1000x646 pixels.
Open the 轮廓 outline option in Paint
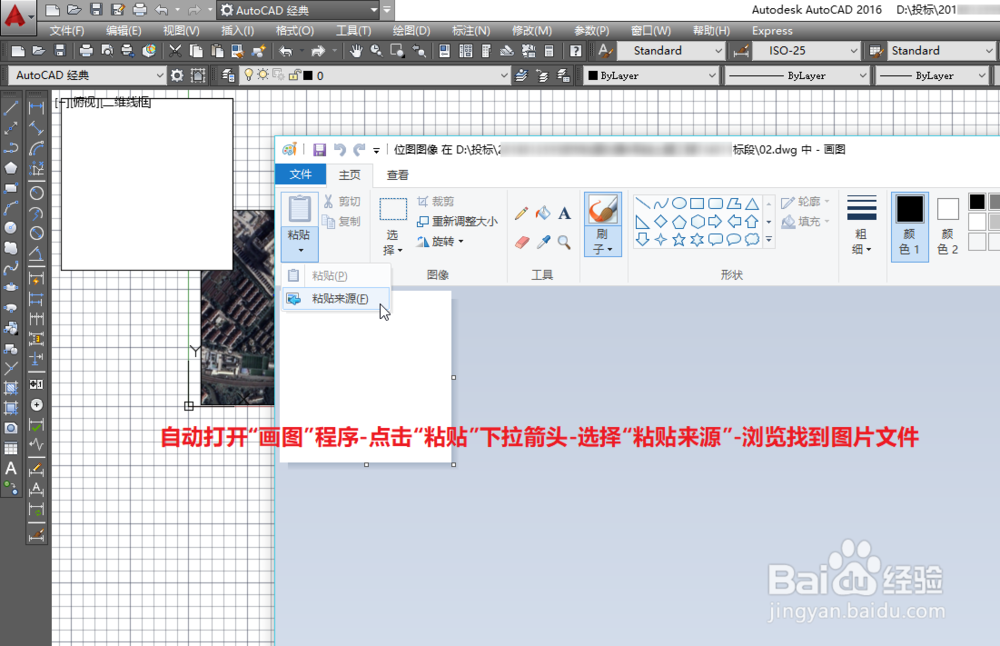pyautogui.click(x=805, y=202)
